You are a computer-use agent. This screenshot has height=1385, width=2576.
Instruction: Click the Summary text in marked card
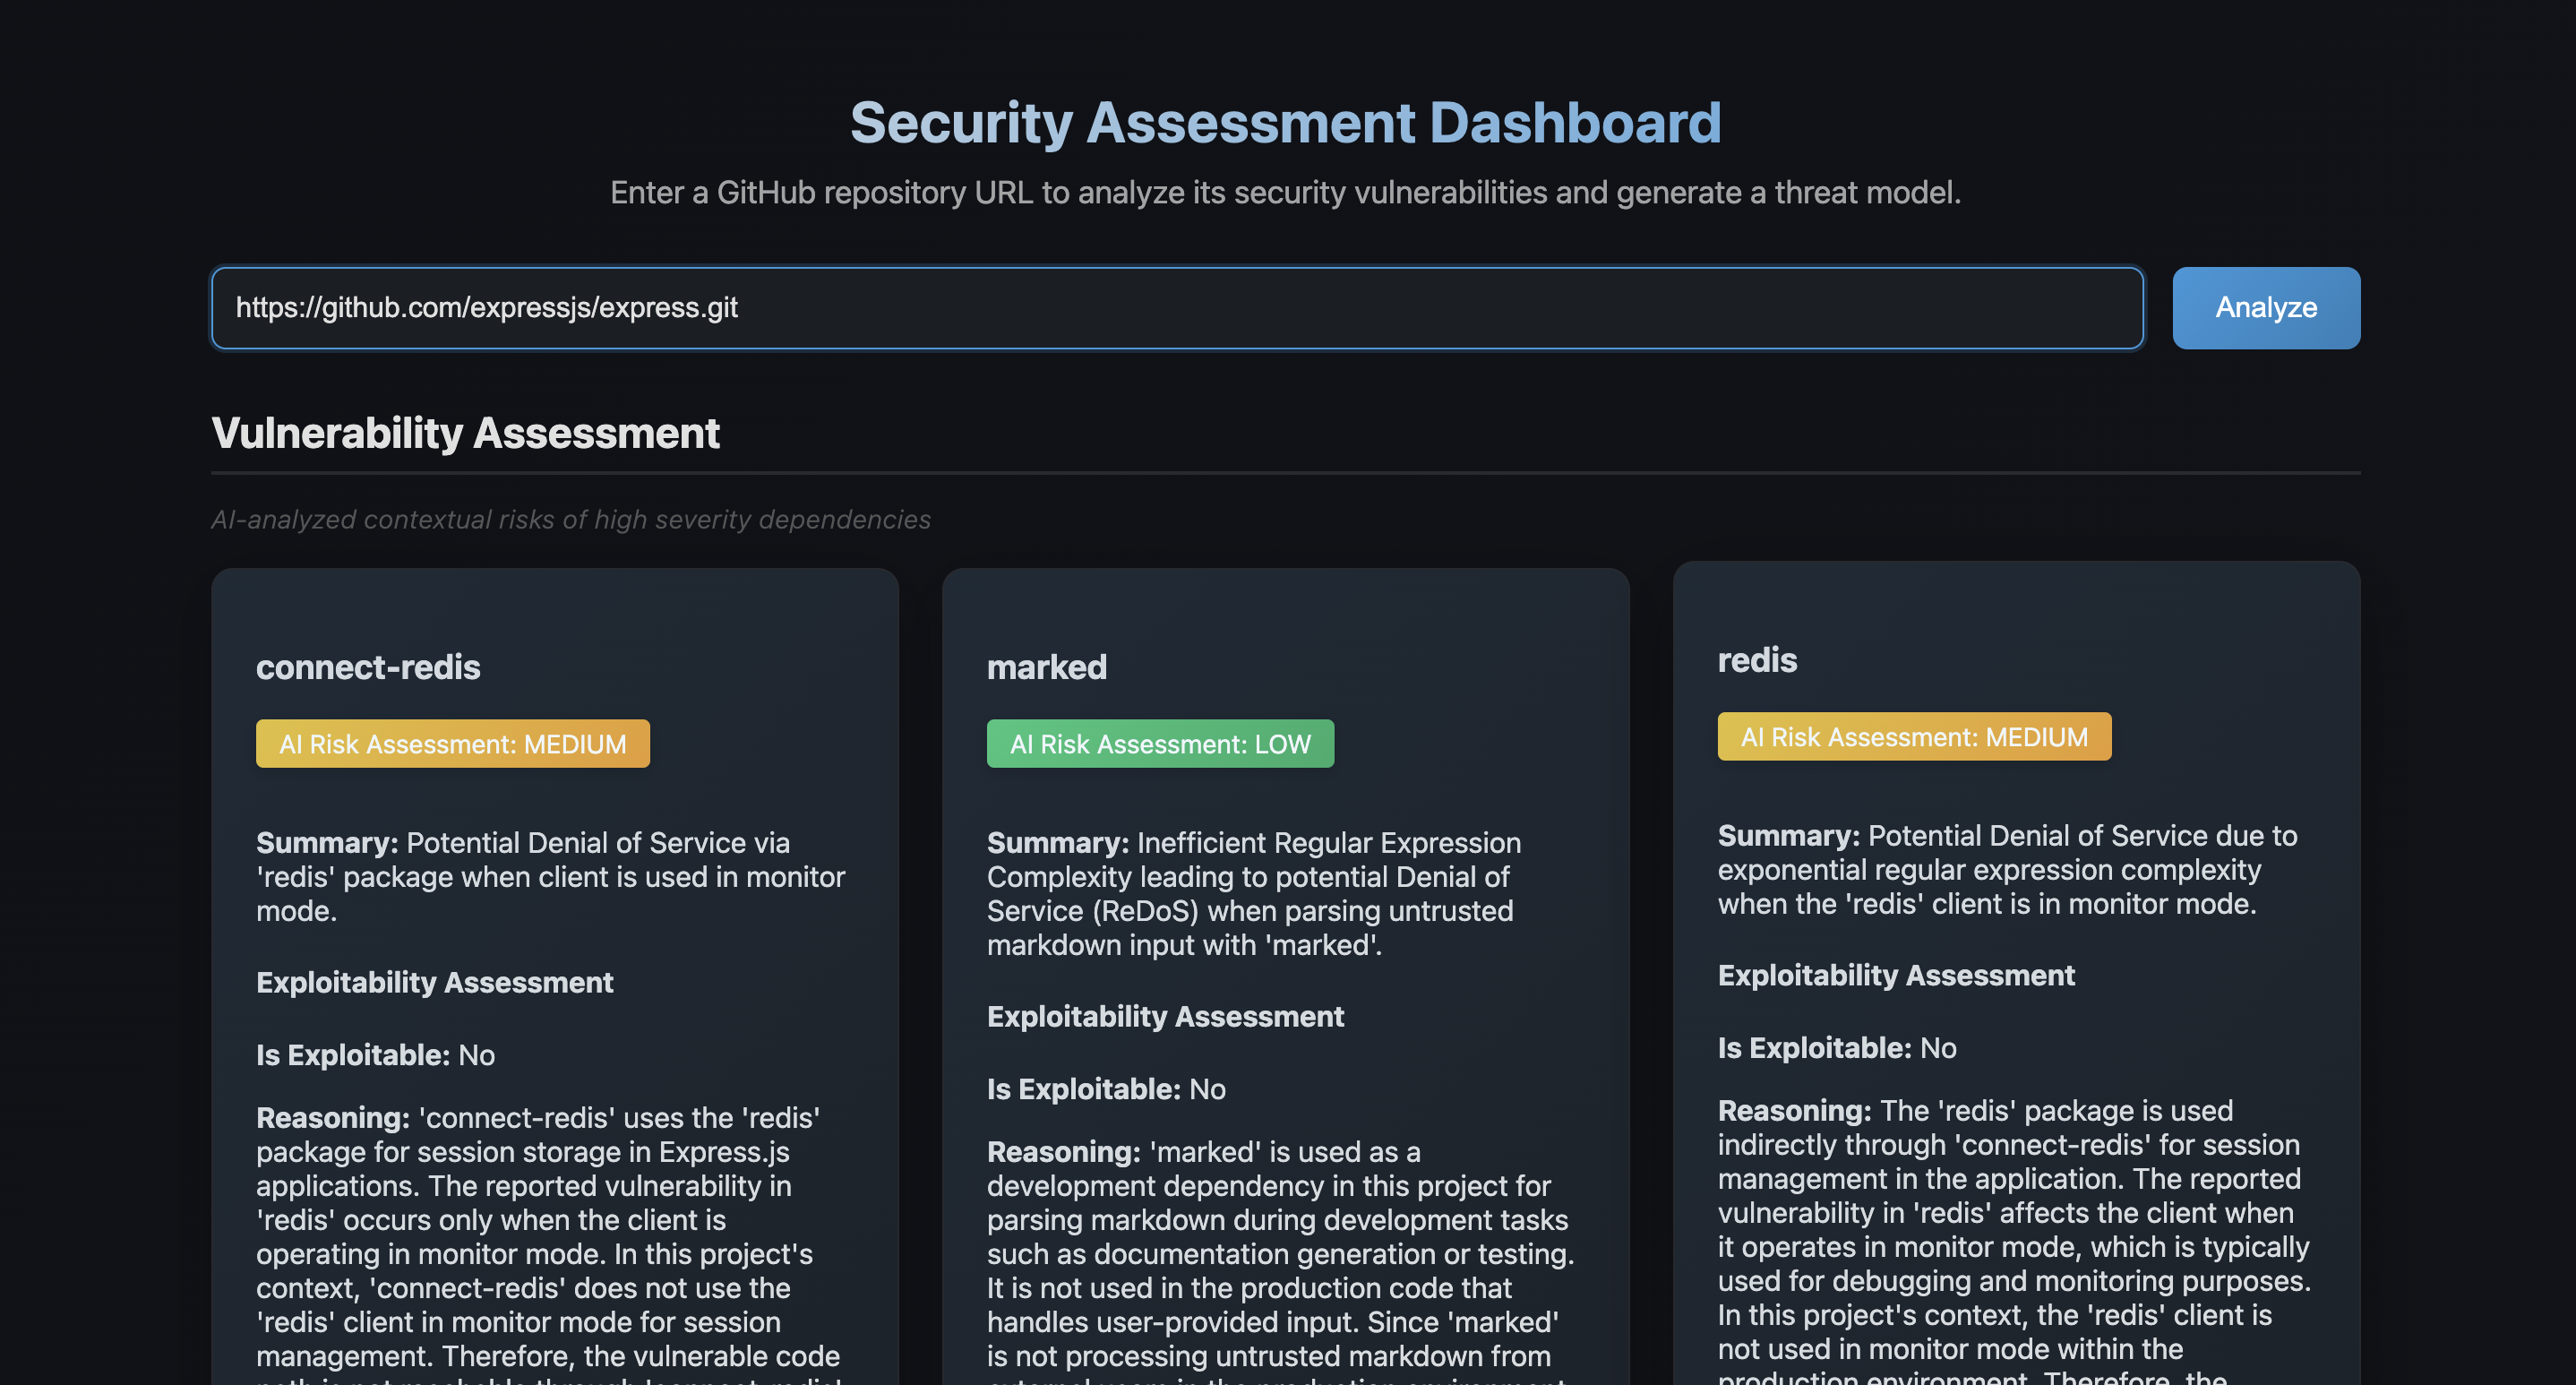pos(1254,894)
